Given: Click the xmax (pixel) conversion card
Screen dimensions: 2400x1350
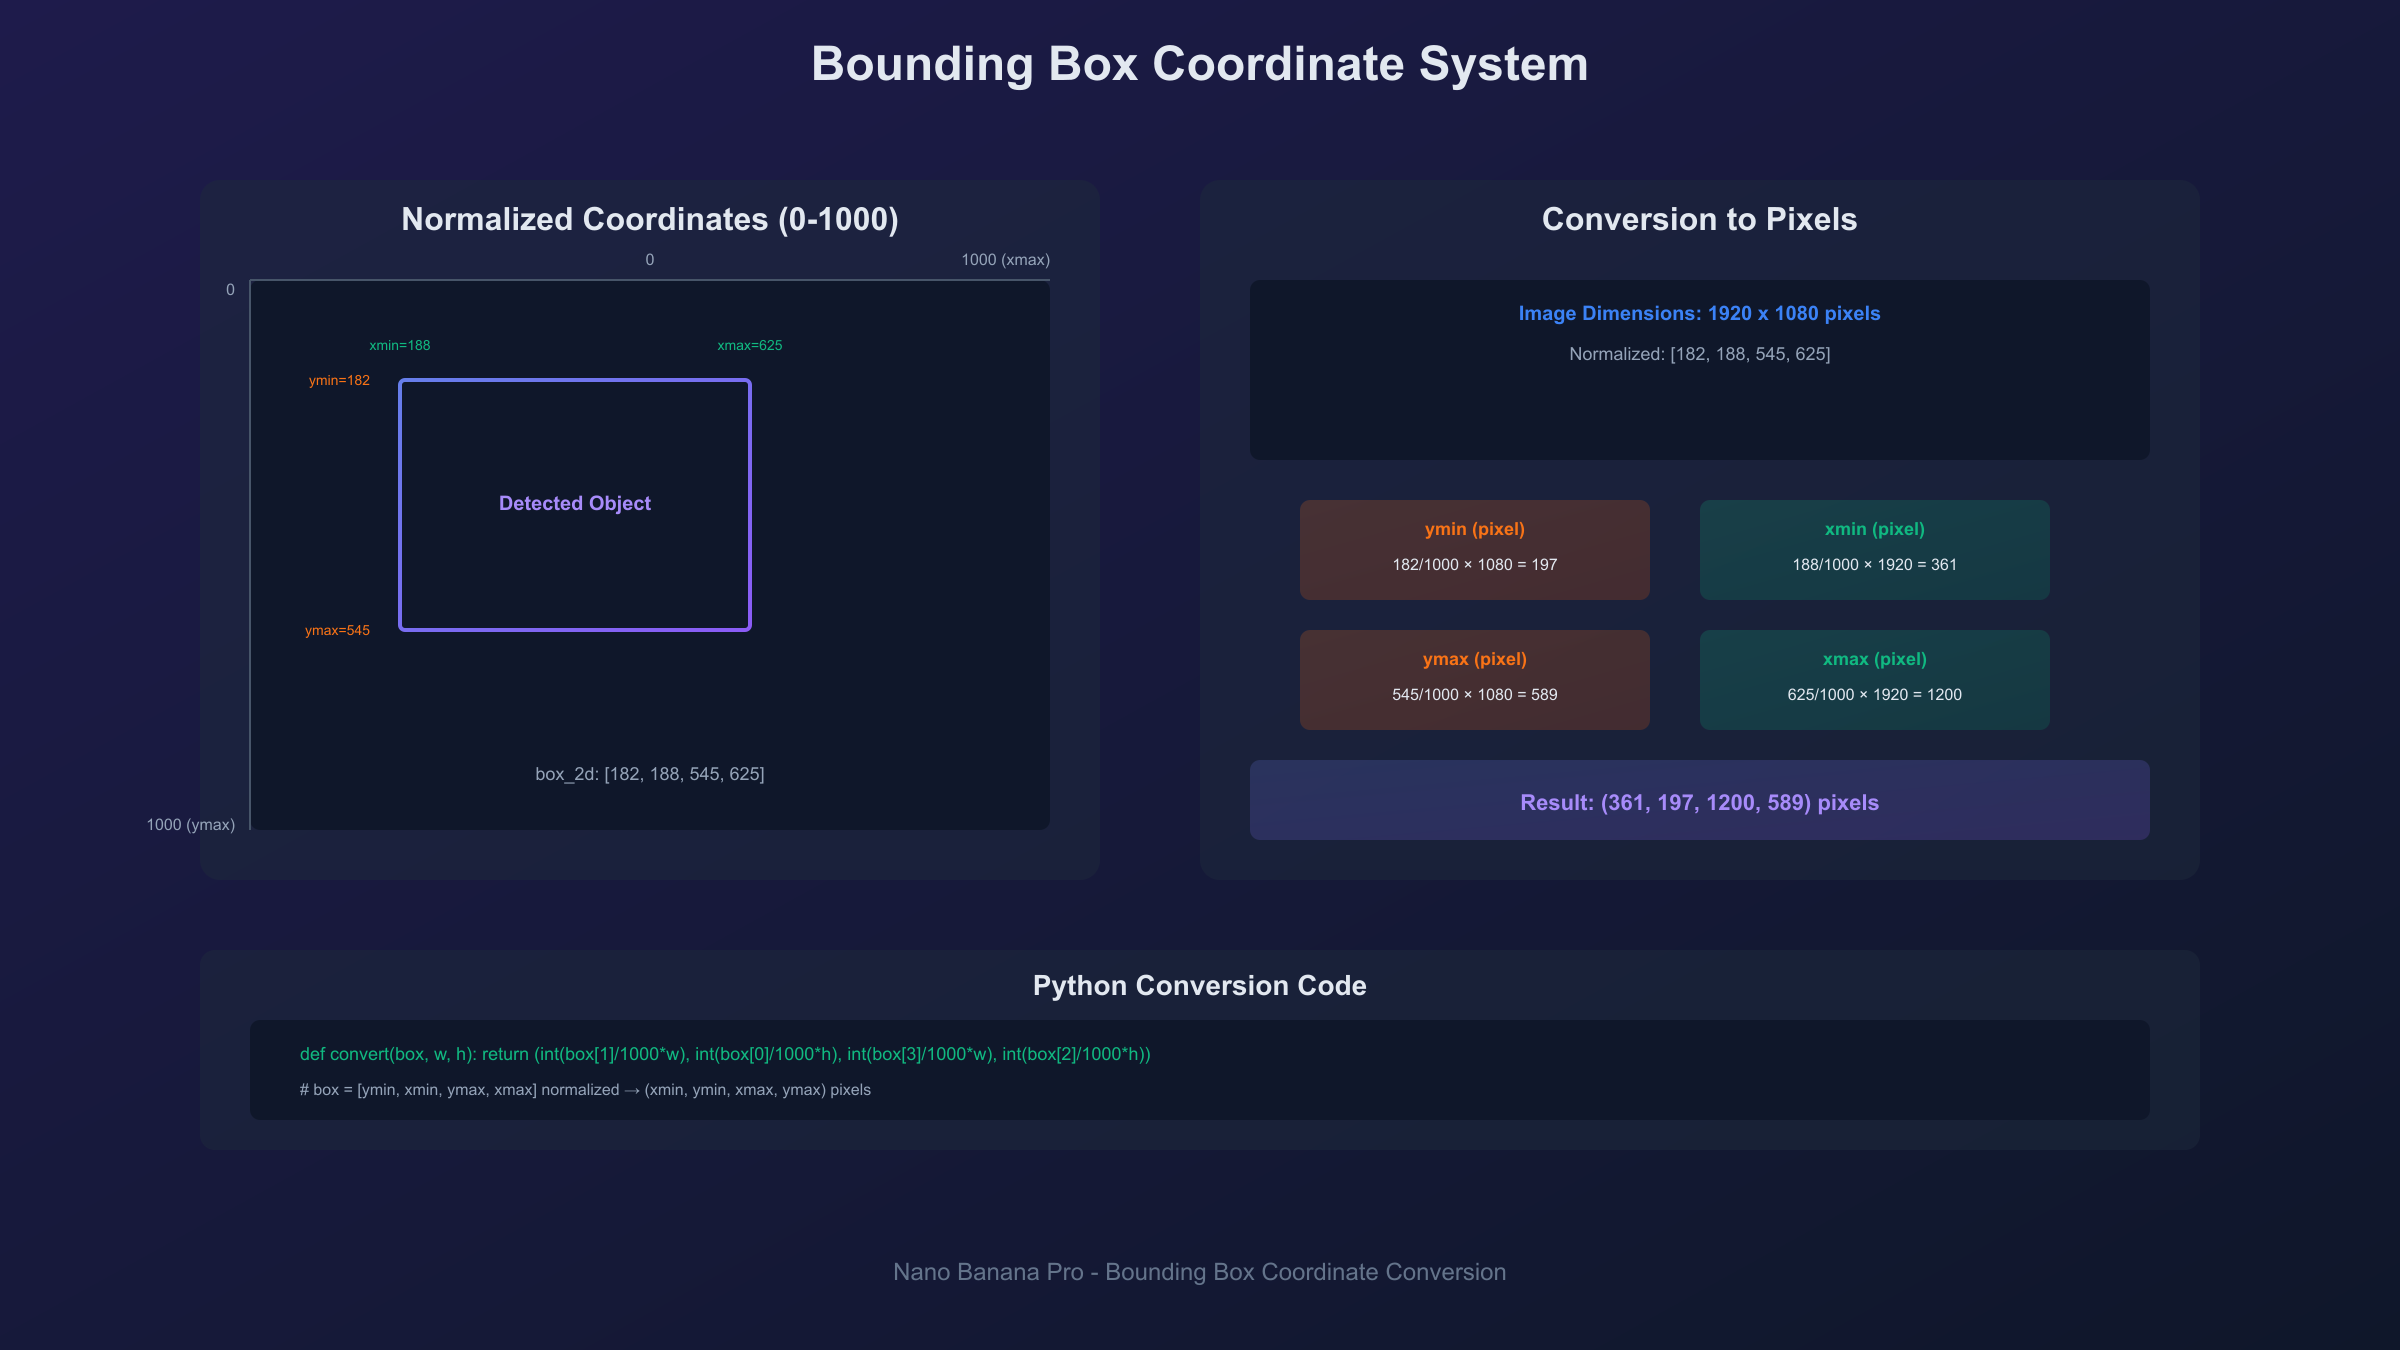Looking at the screenshot, I should (x=1874, y=679).
